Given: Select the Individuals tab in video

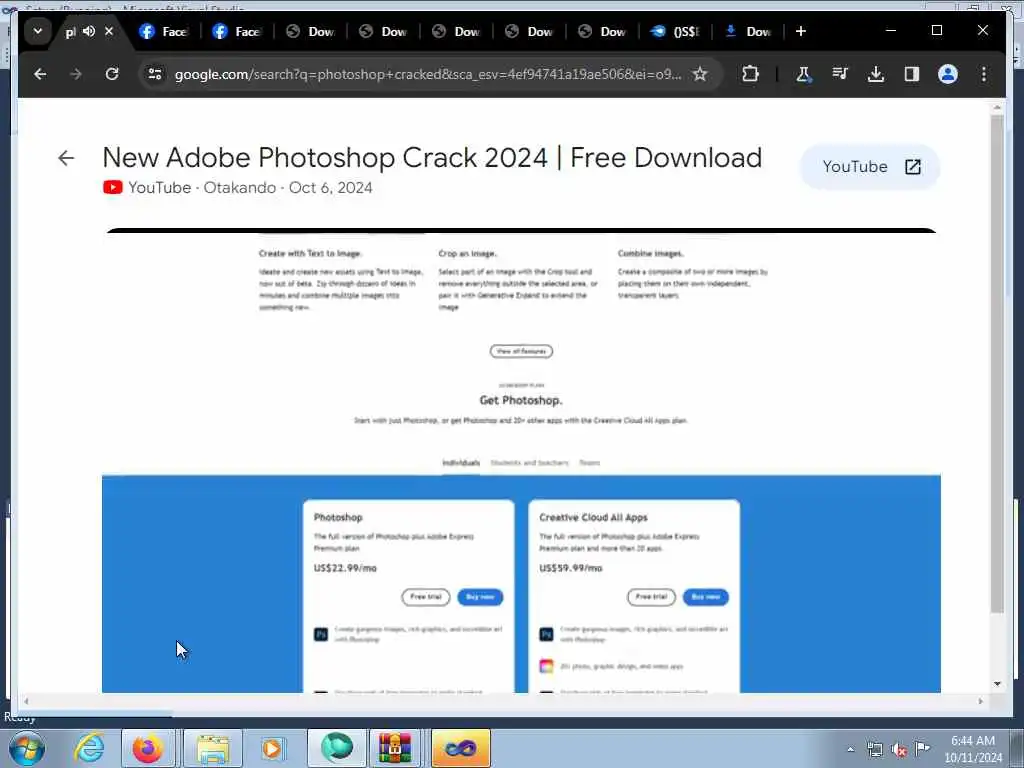Looking at the screenshot, I should pos(461,463).
